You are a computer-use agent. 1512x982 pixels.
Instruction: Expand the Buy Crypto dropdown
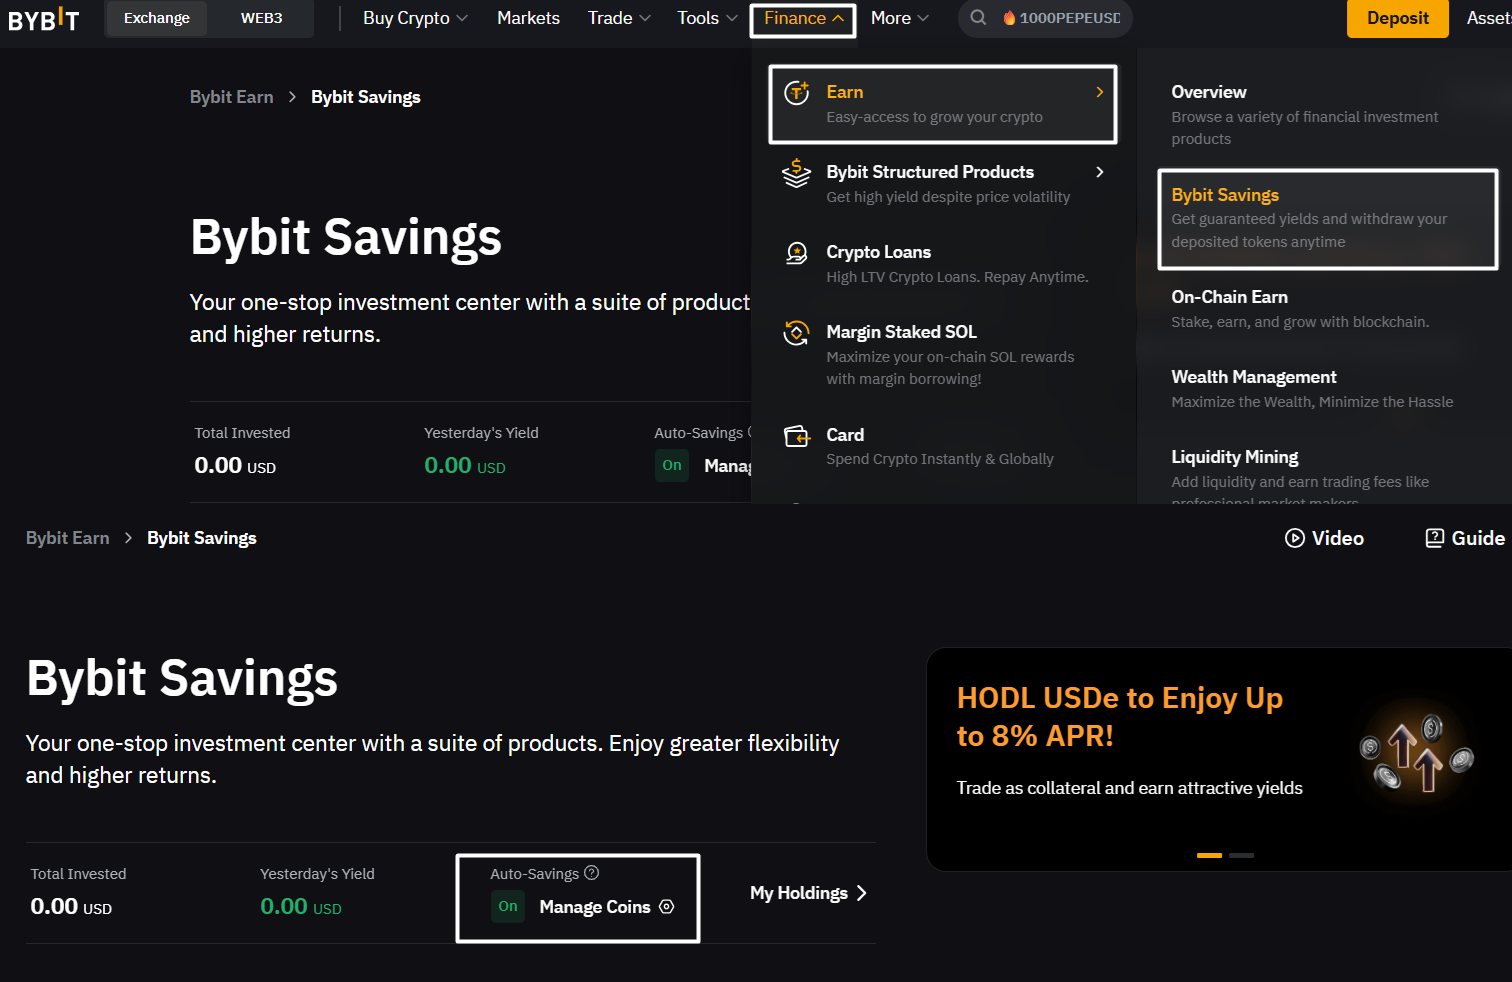pos(415,18)
